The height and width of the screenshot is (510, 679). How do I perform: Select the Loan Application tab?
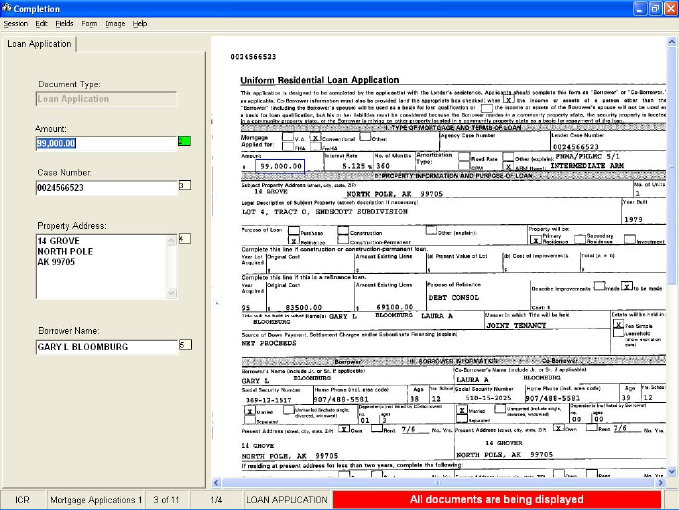tap(39, 44)
